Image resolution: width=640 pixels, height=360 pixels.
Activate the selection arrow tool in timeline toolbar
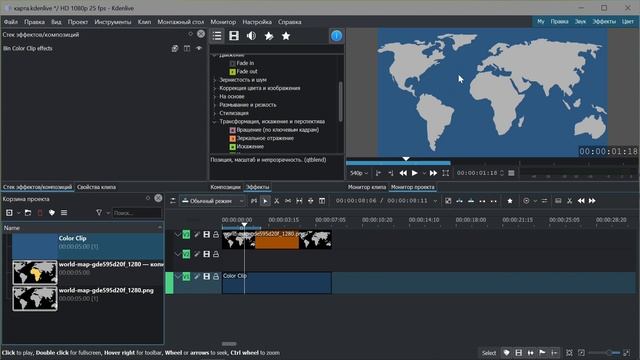(x=265, y=201)
